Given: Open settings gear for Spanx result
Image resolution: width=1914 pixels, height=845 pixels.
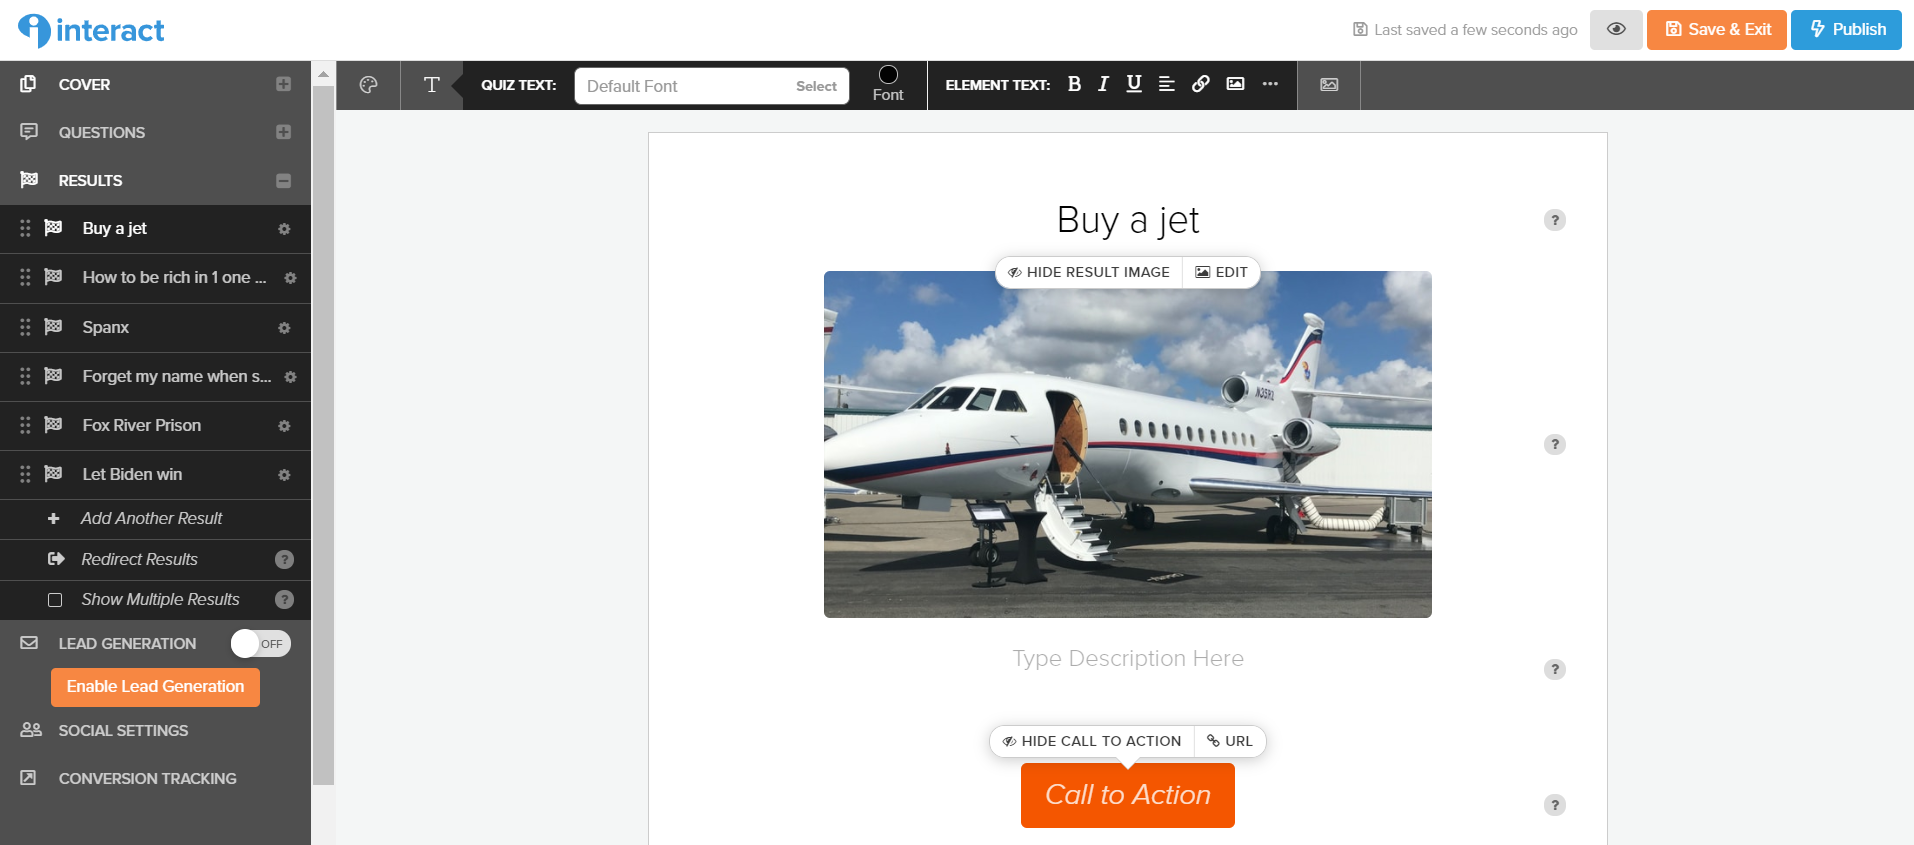Looking at the screenshot, I should (x=284, y=328).
